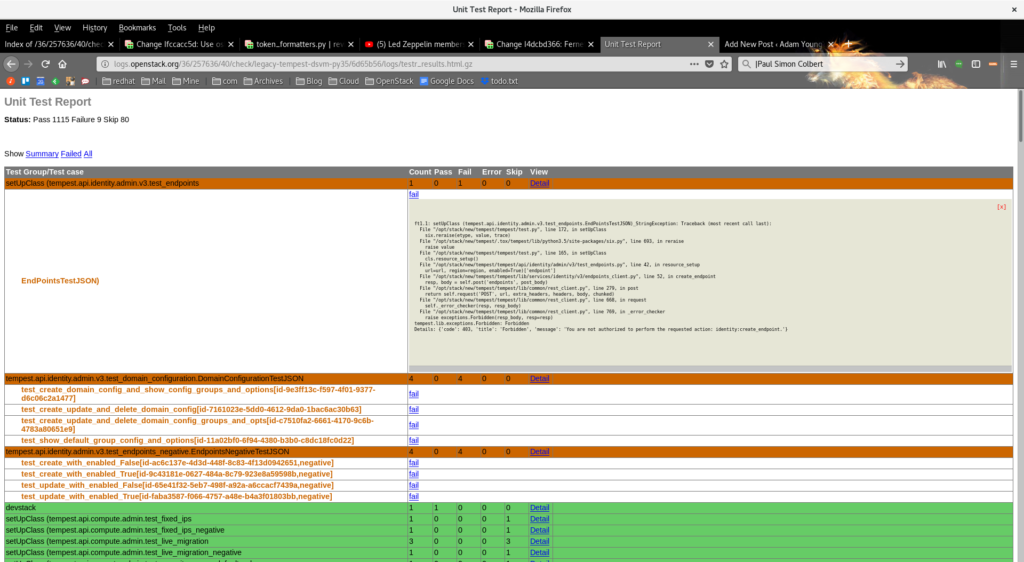Reload the current page
This screenshot has height=562, width=1024.
point(45,64)
